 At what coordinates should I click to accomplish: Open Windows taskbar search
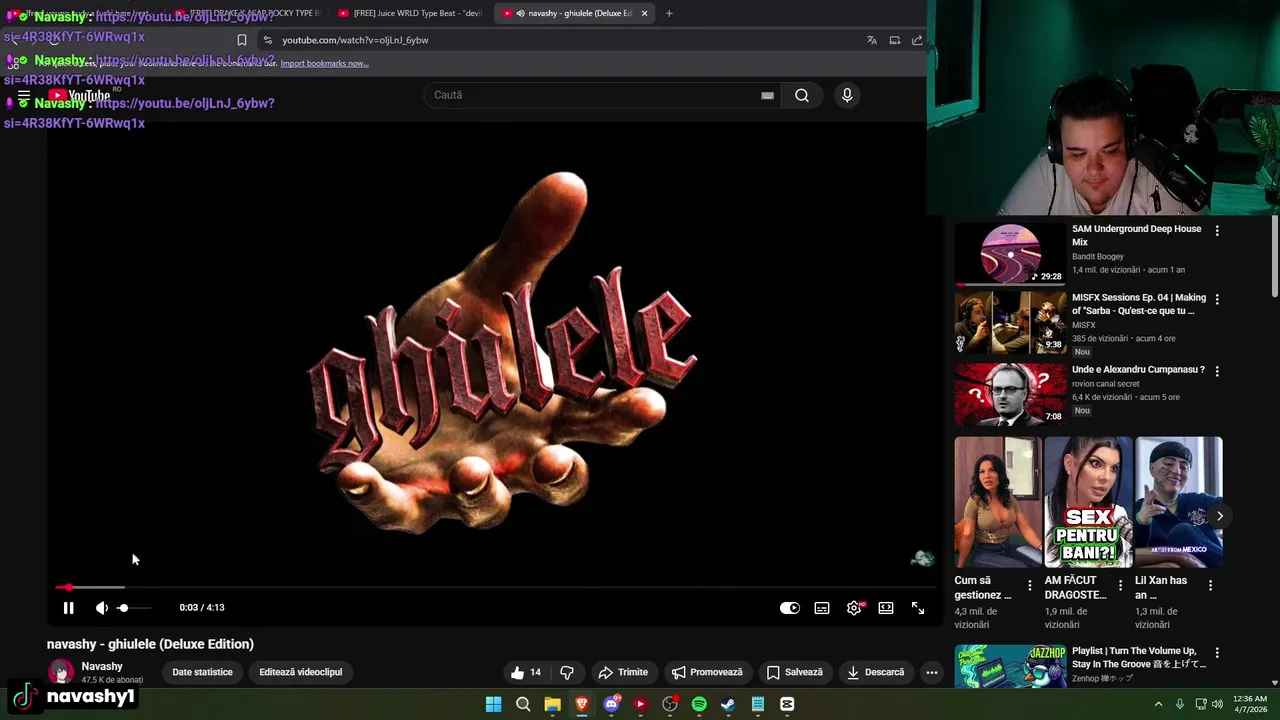tap(523, 704)
